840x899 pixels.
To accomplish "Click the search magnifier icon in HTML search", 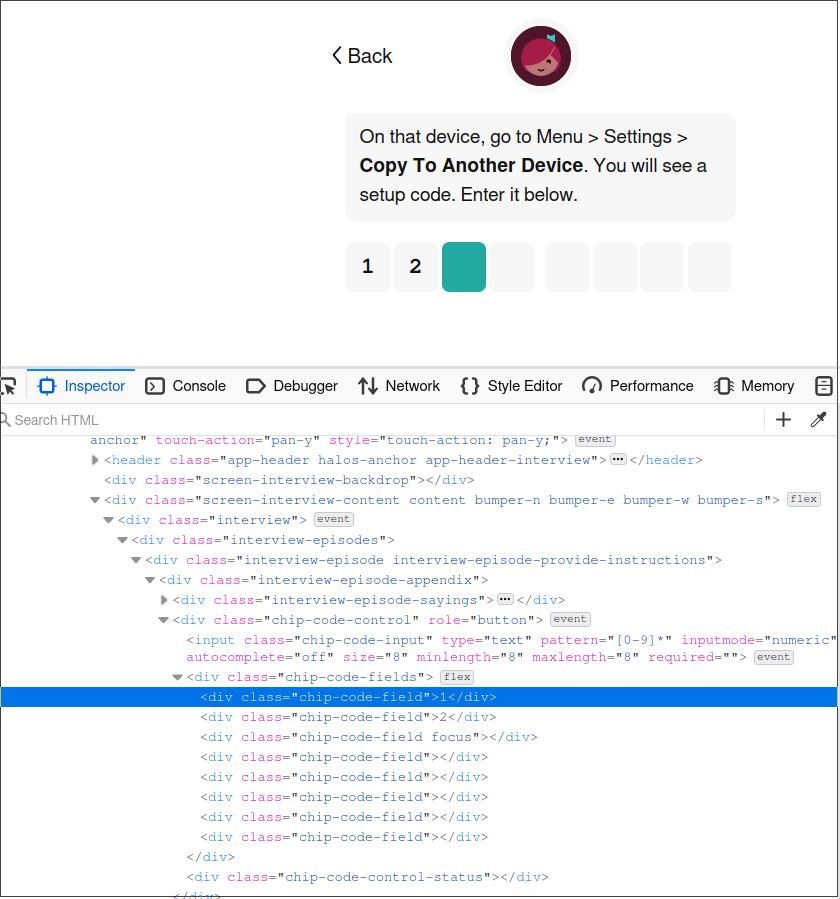I will point(5,420).
